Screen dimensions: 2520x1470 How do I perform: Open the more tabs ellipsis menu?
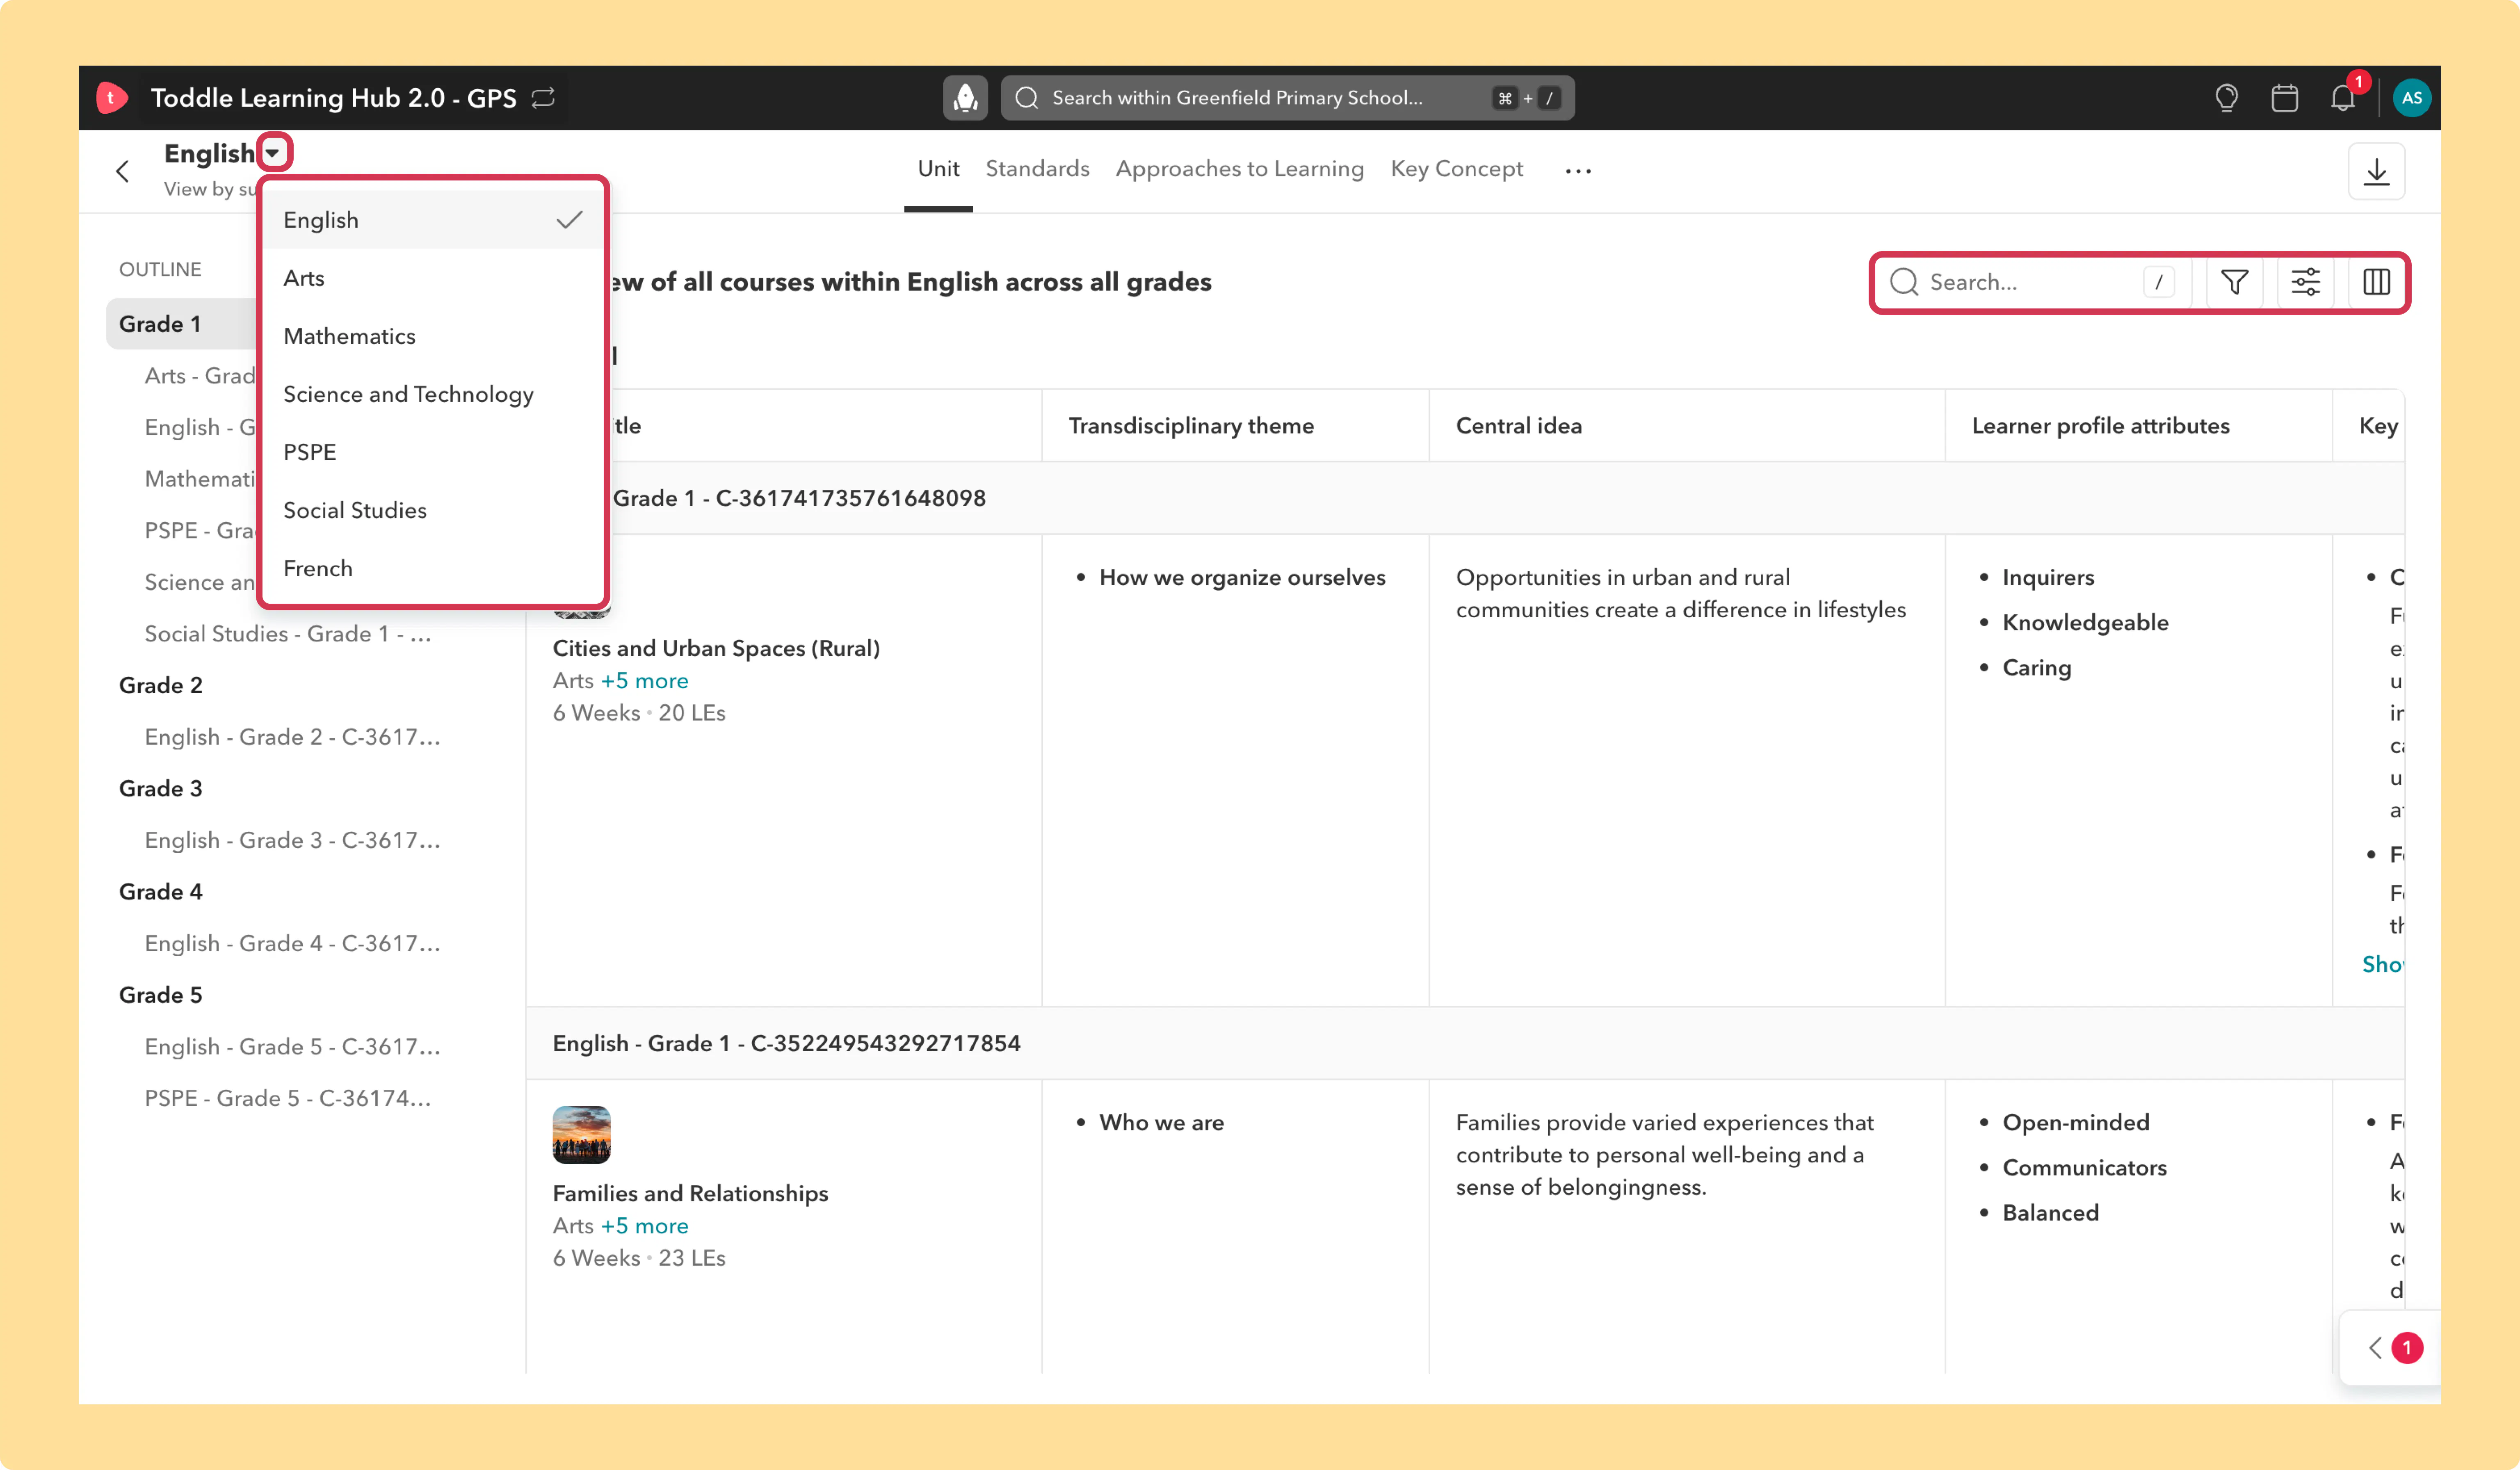pos(1578,171)
